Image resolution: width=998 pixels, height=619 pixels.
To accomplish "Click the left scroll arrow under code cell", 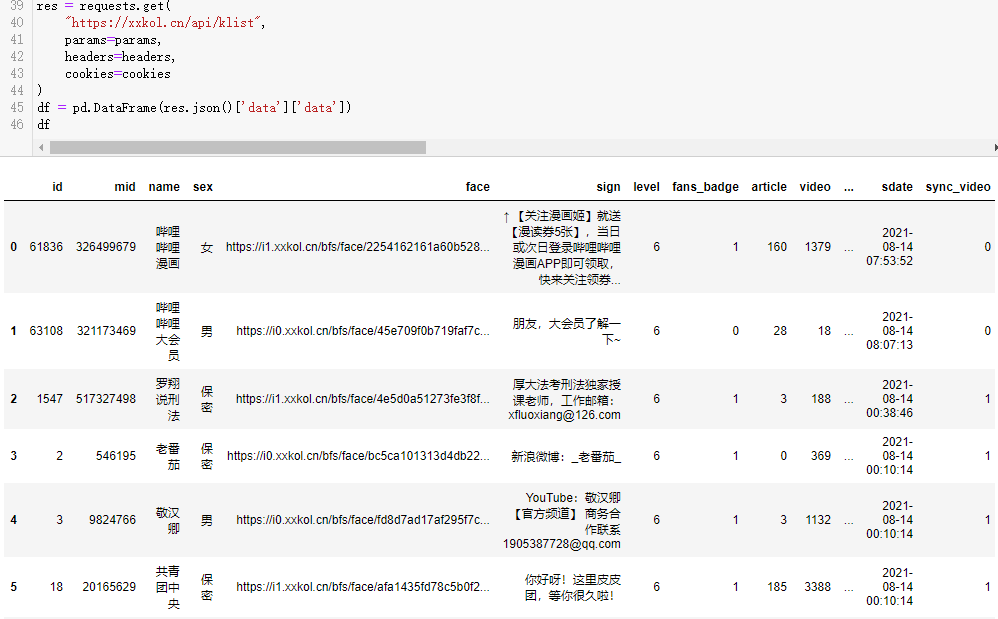I will tap(41, 147).
